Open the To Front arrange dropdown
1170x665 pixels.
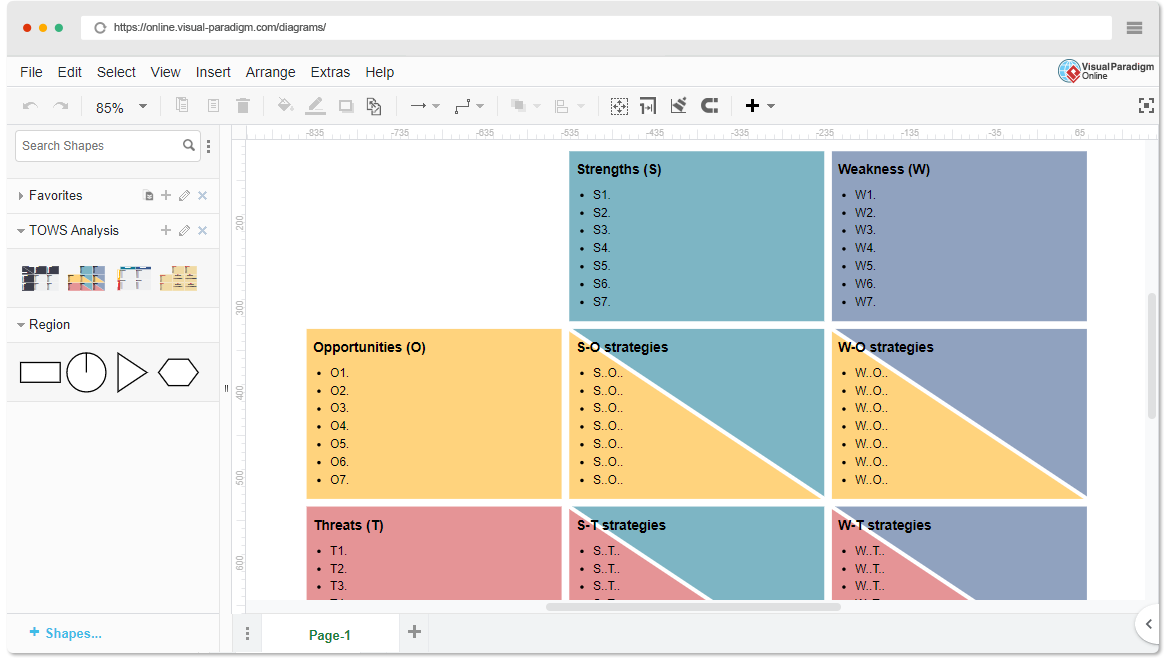tap(536, 106)
